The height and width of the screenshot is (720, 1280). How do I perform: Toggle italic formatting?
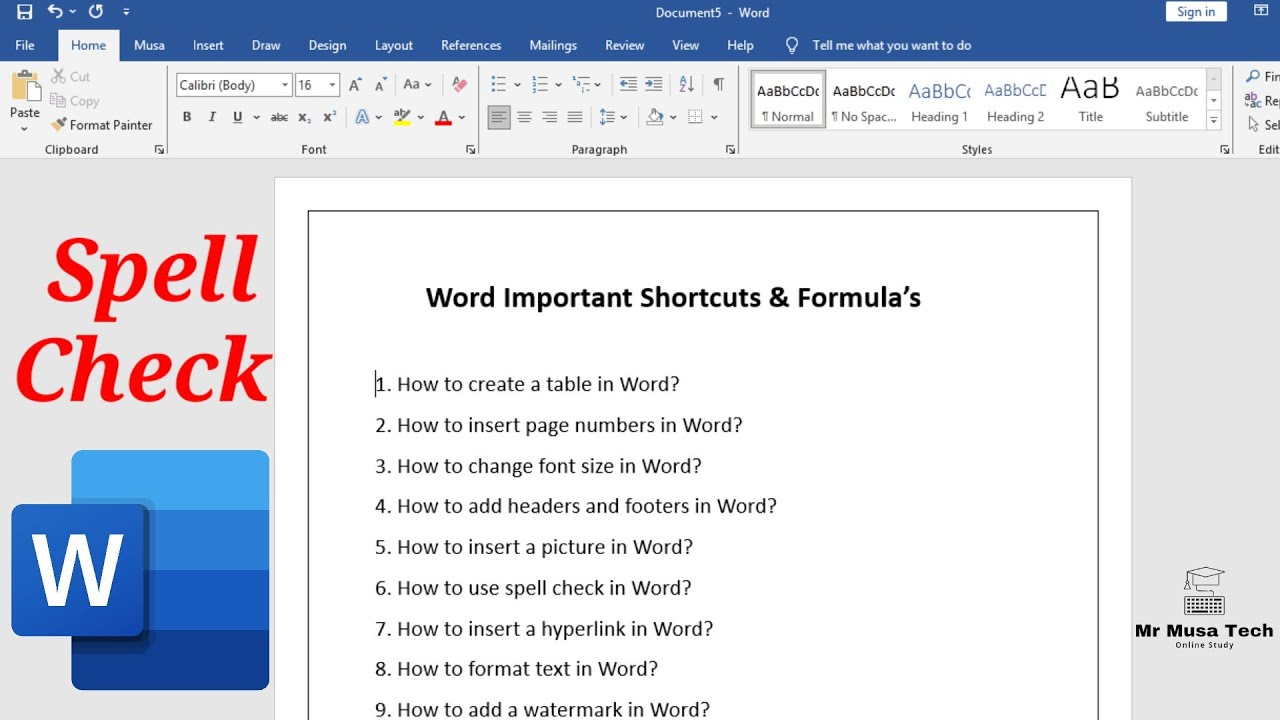click(x=212, y=117)
